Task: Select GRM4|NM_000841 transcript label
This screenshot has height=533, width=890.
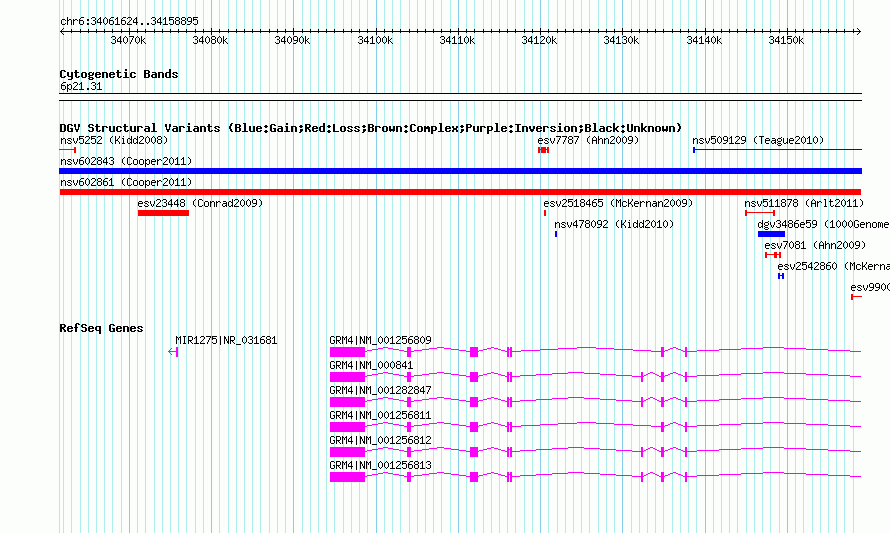Action: [371, 366]
